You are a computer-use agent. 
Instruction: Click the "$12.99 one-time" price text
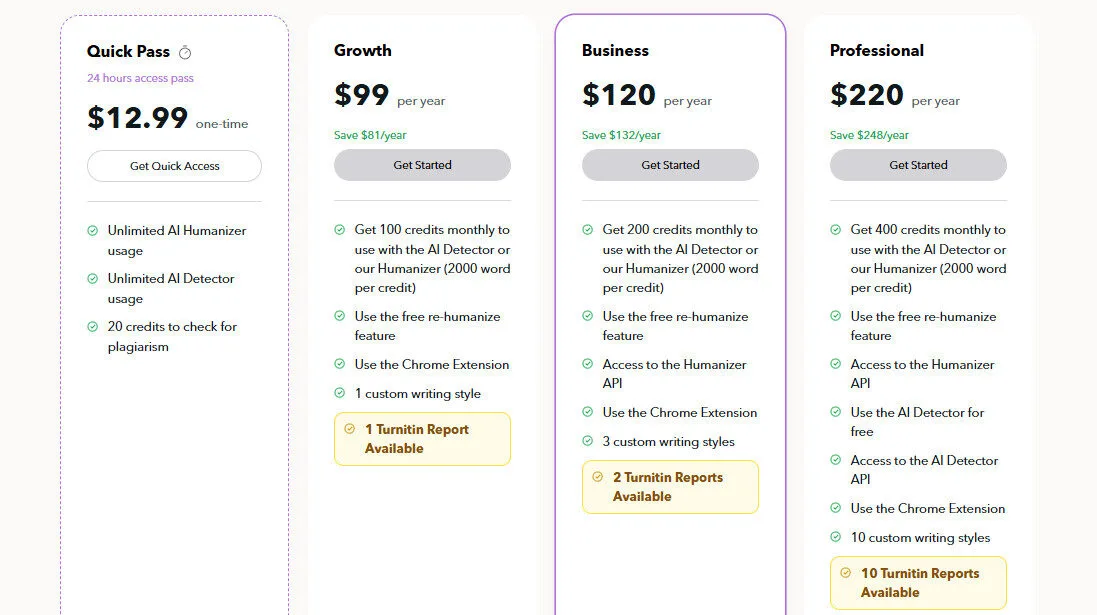(x=137, y=118)
